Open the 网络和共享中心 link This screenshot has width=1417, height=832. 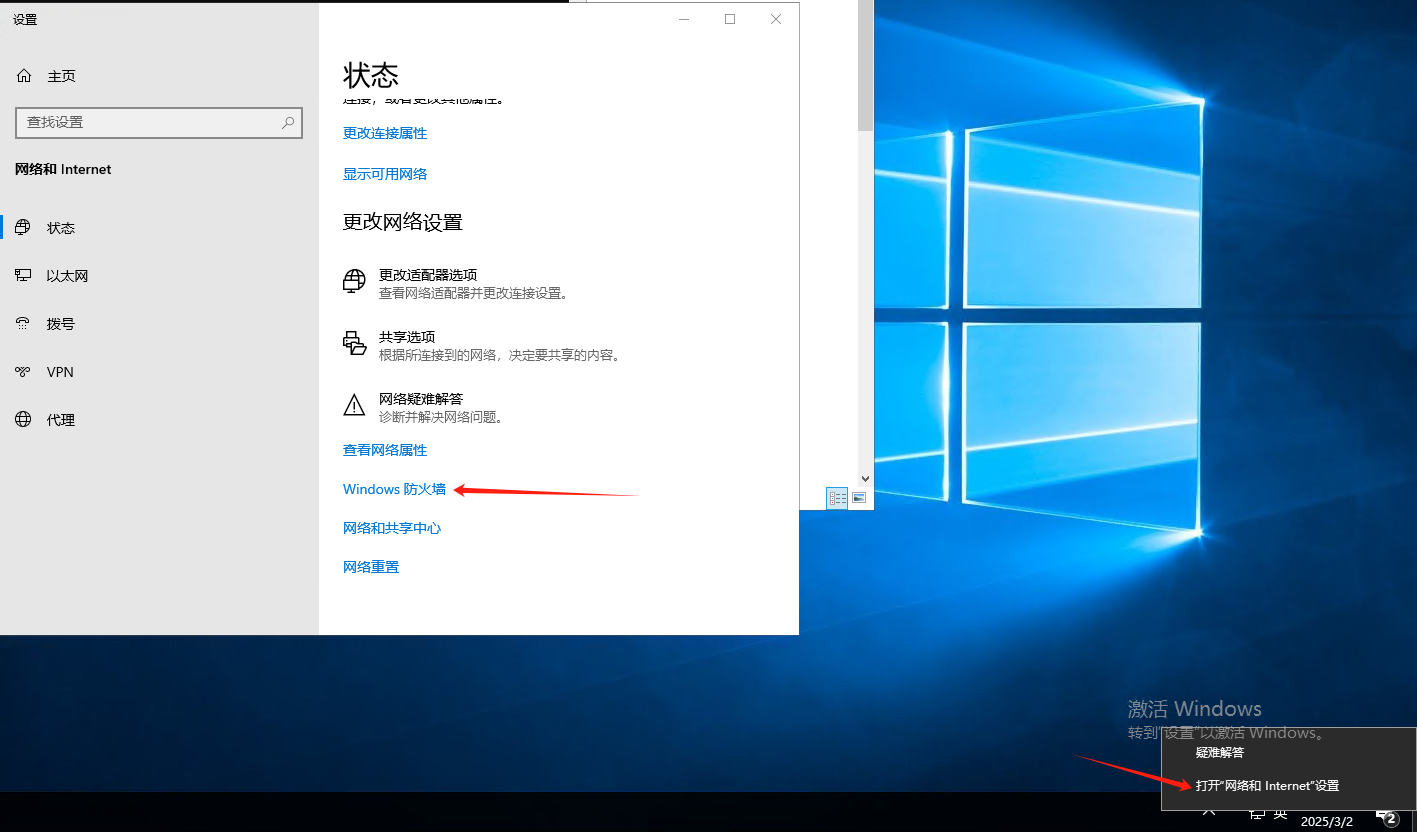392,528
